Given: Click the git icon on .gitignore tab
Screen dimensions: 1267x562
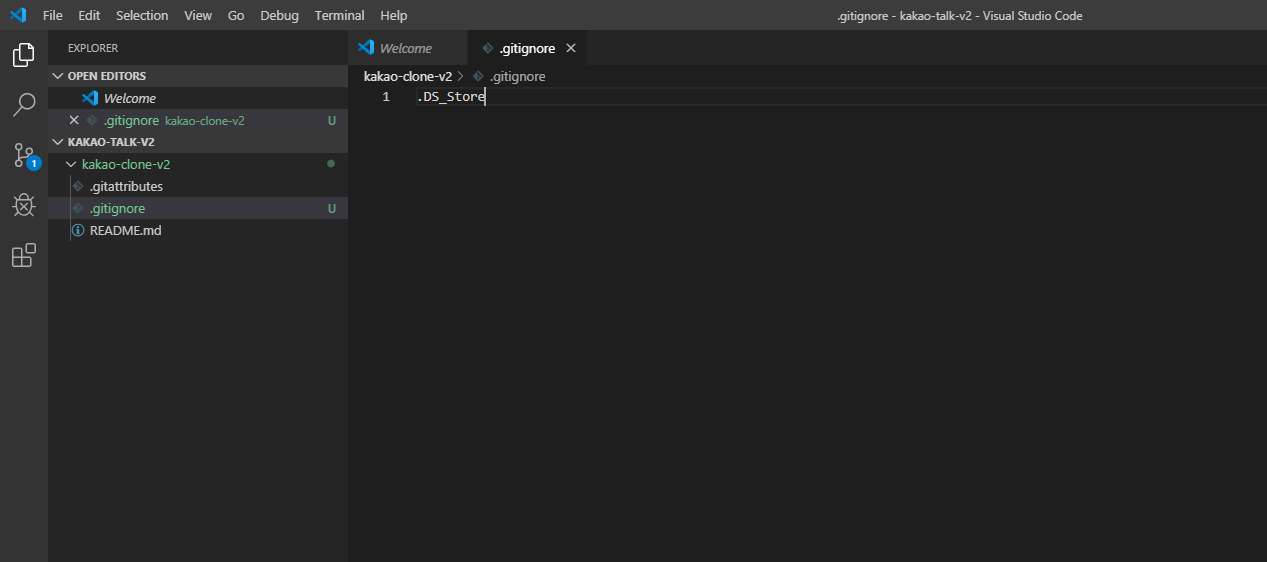Looking at the screenshot, I should coord(488,48).
